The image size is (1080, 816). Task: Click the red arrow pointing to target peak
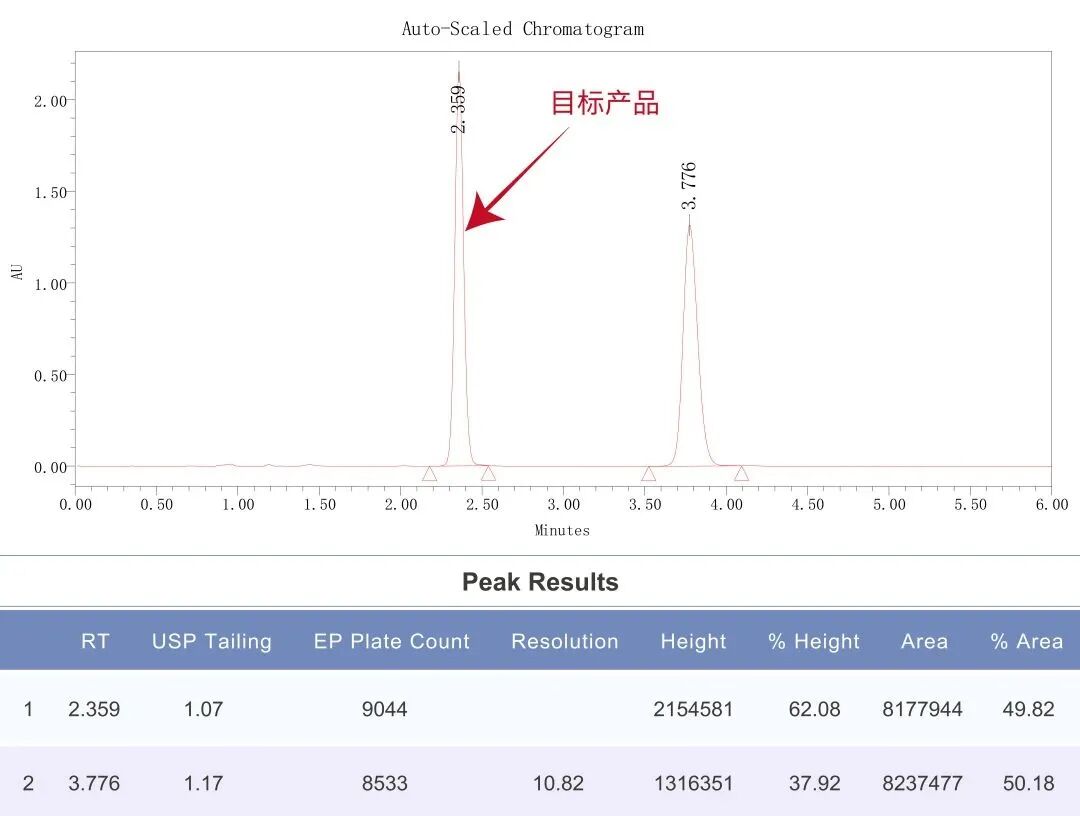517,179
